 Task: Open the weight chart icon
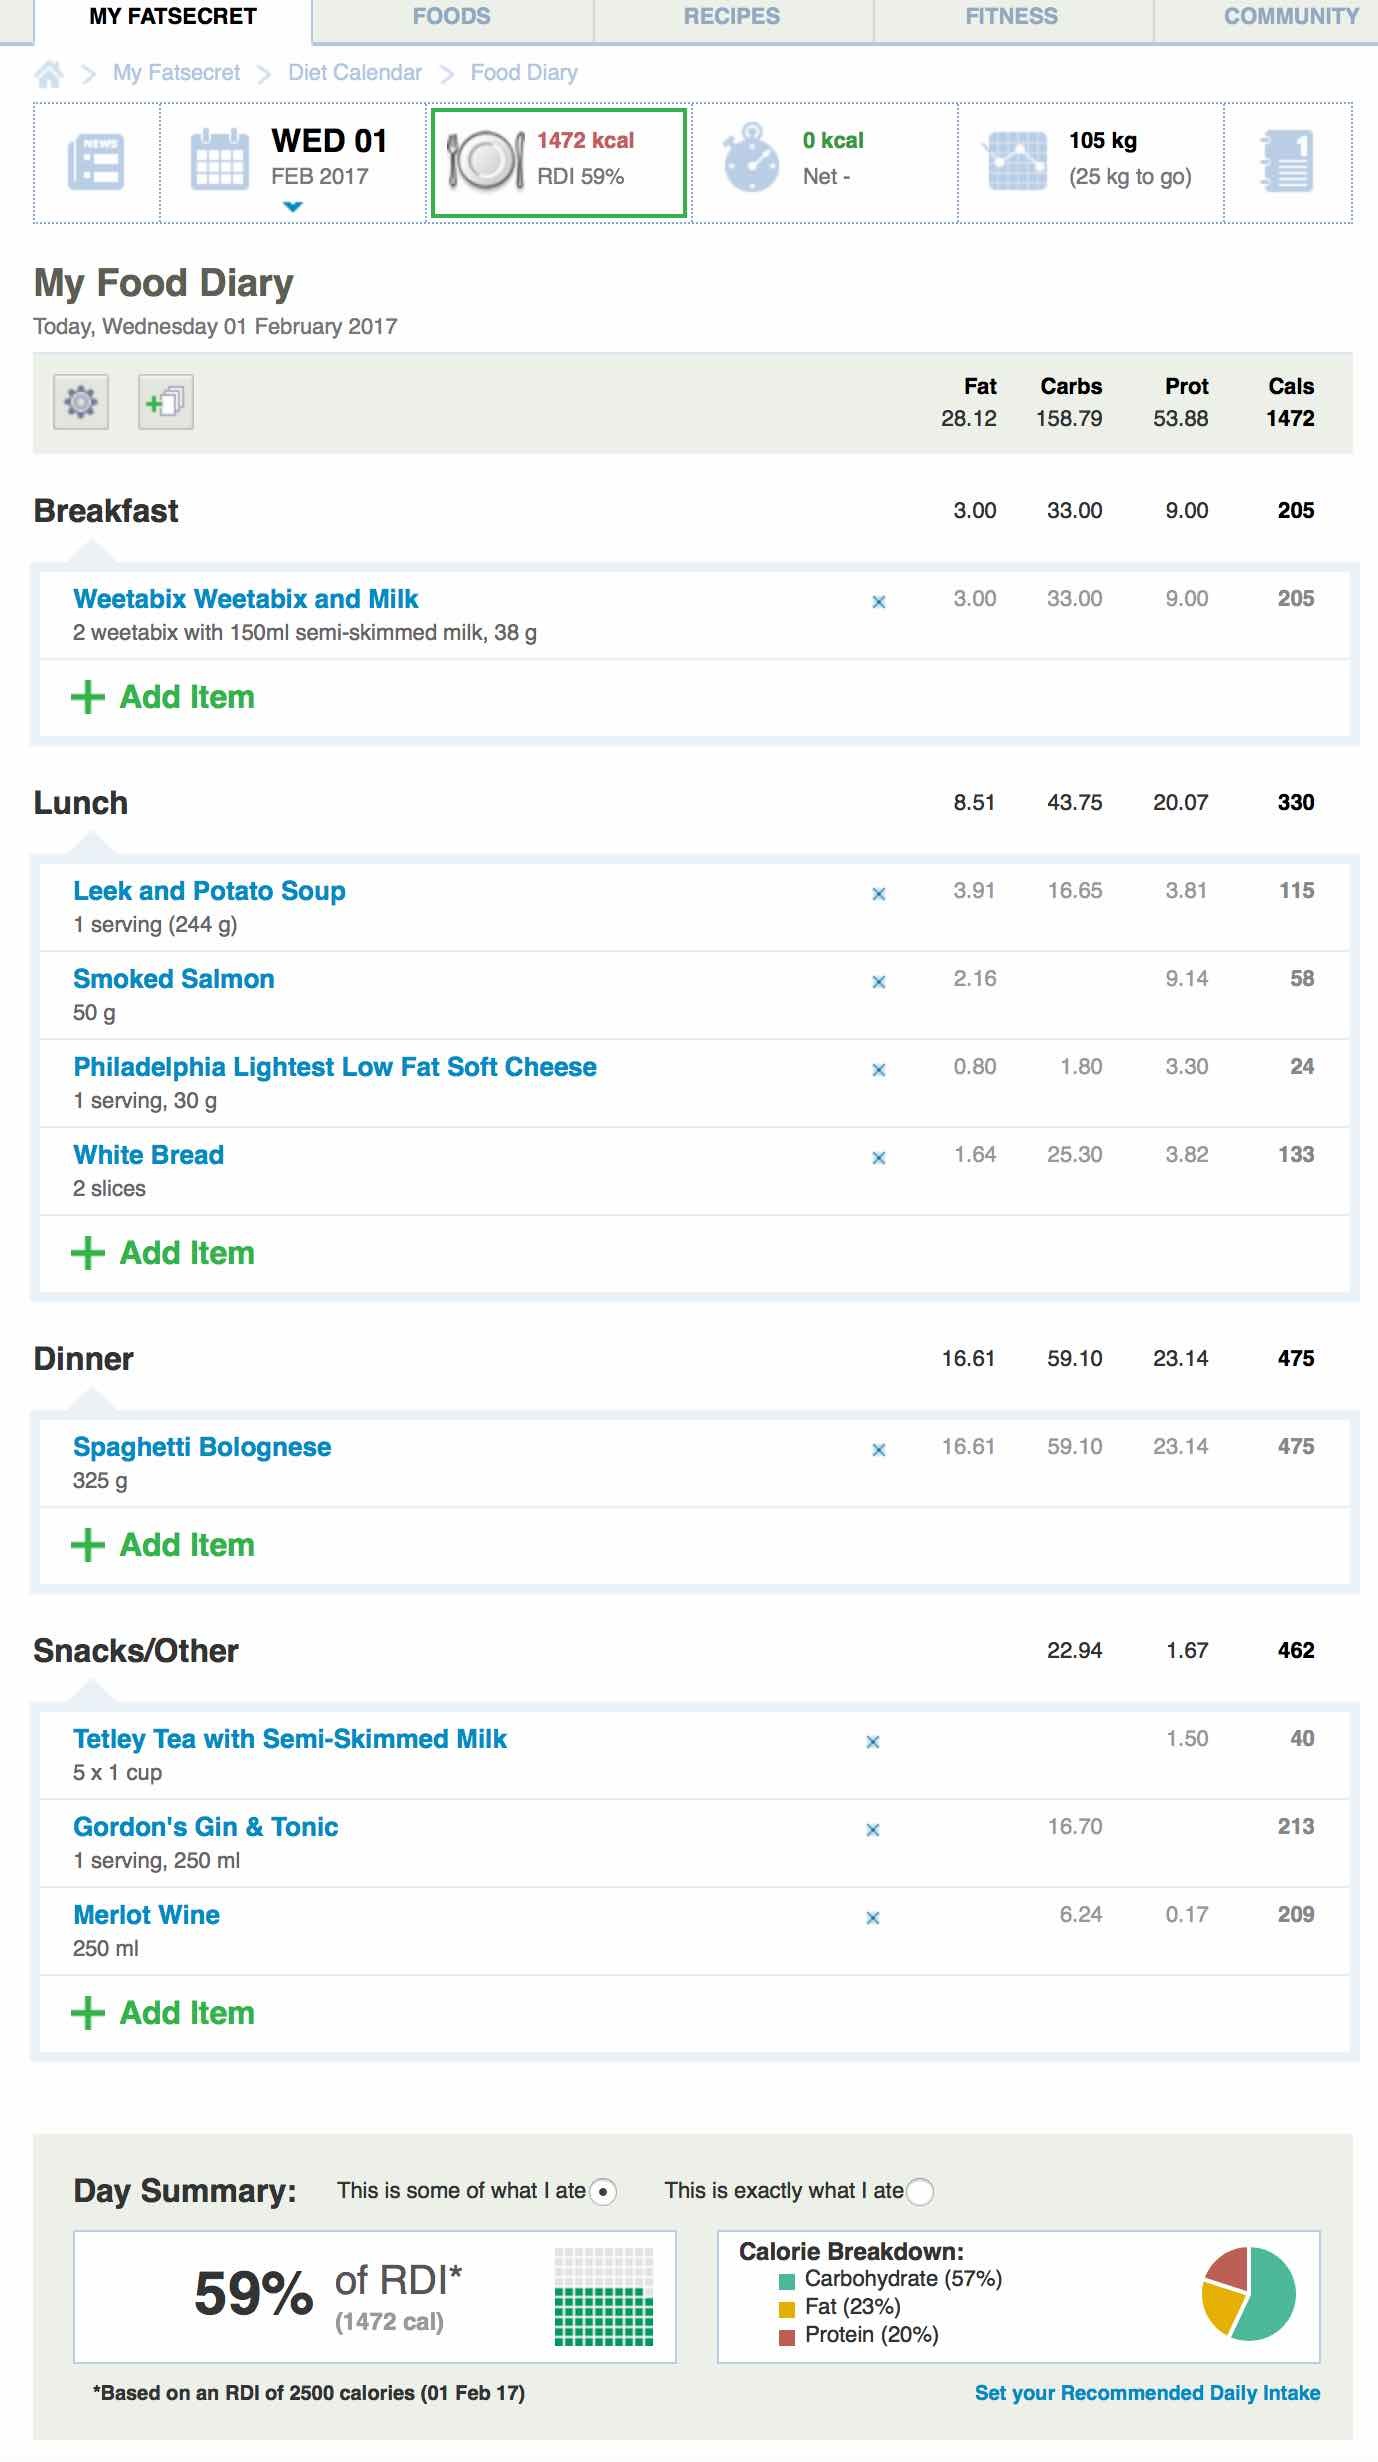(x=1017, y=160)
